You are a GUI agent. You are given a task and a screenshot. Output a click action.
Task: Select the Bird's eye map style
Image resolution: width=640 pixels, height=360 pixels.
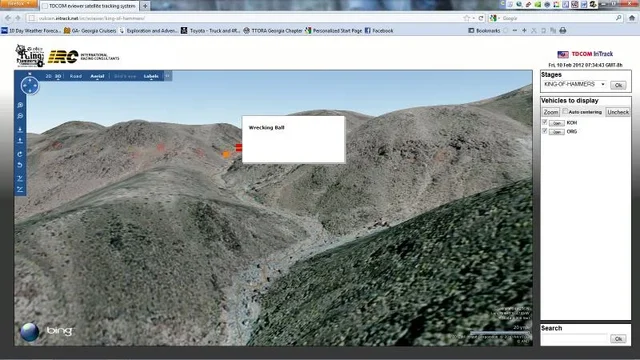point(125,76)
